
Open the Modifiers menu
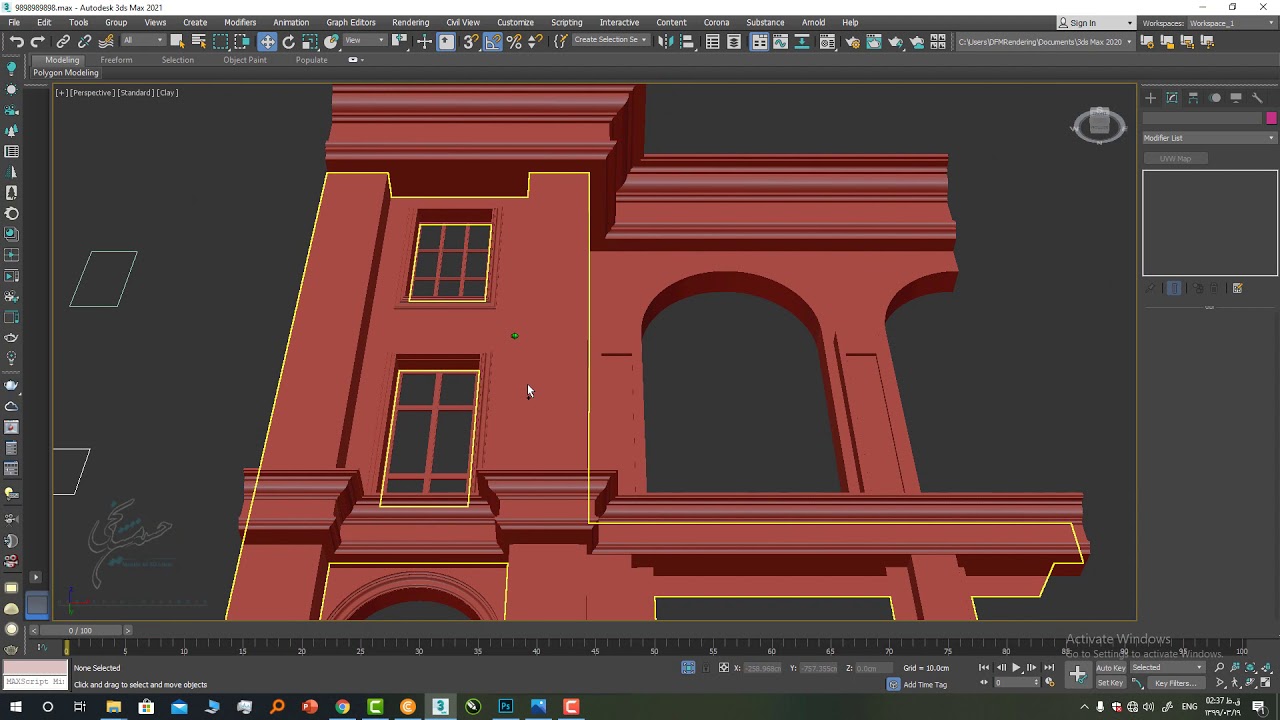(240, 22)
